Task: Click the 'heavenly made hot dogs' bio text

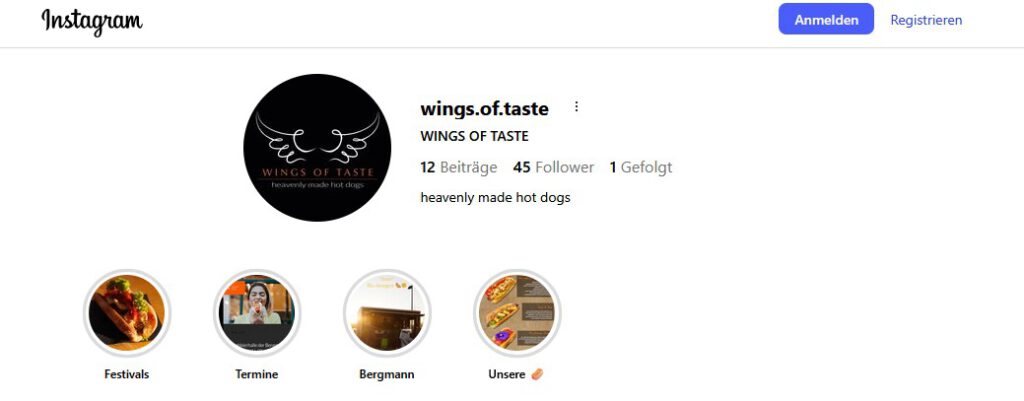Action: point(495,197)
